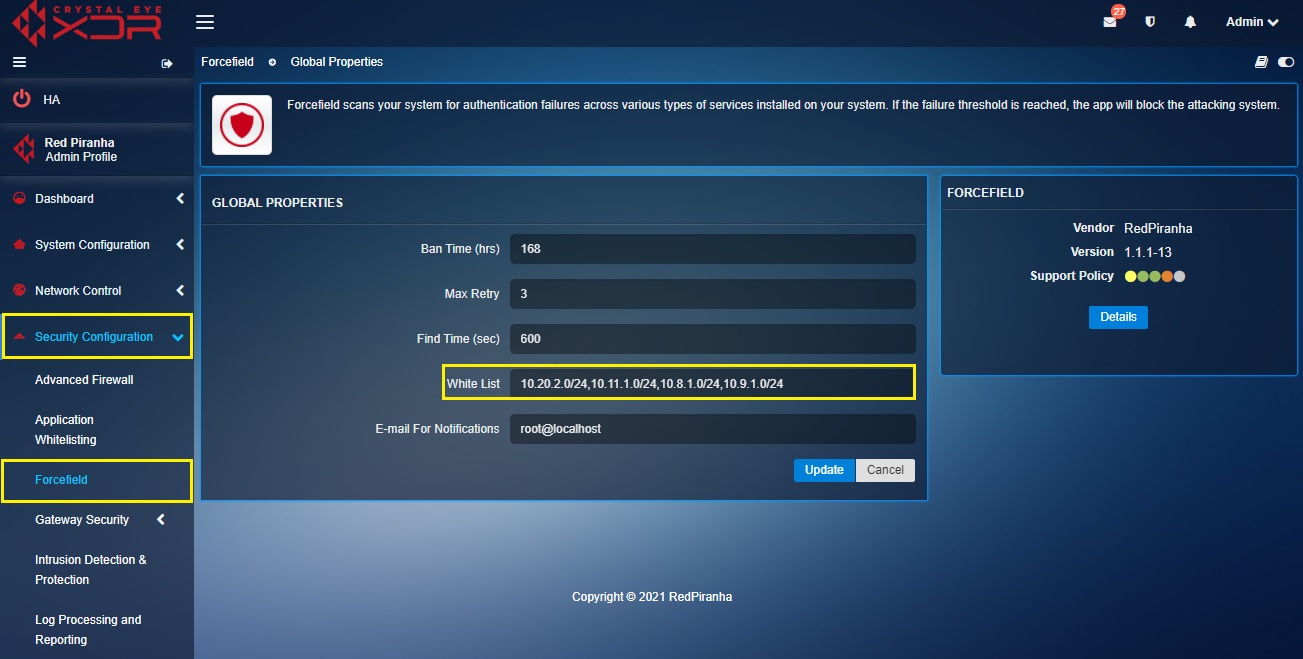Click the GLOBAL PROPERTIES panel heading
Image resolution: width=1303 pixels, height=659 pixels.
click(277, 203)
